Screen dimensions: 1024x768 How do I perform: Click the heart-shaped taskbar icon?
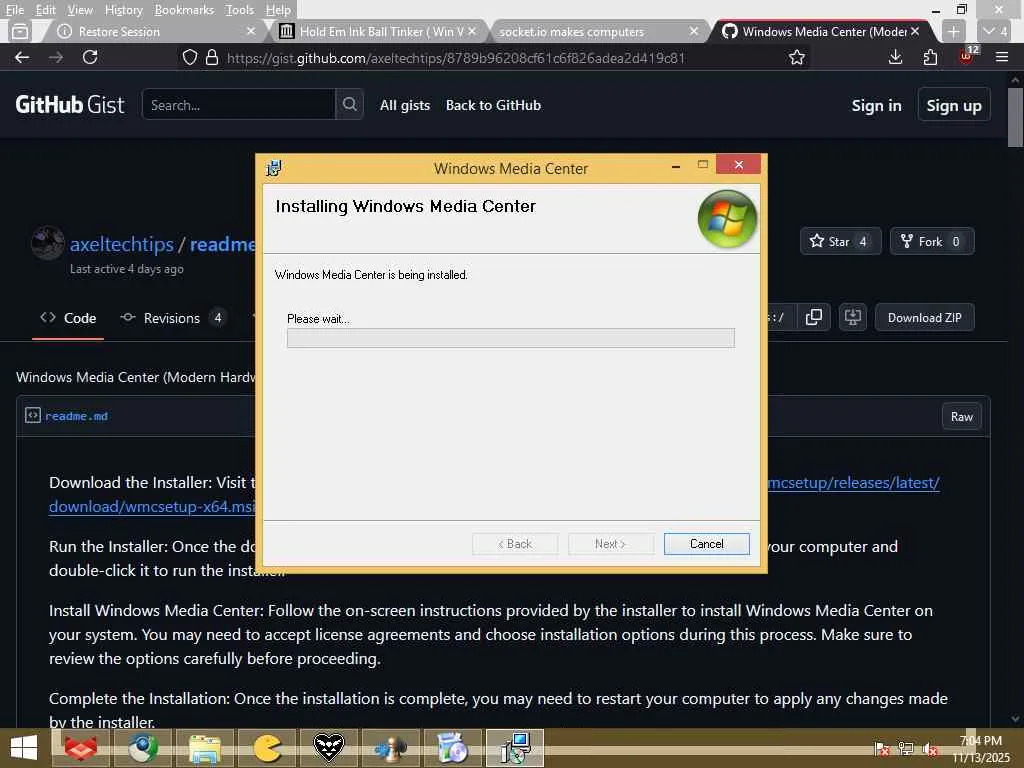(328, 748)
